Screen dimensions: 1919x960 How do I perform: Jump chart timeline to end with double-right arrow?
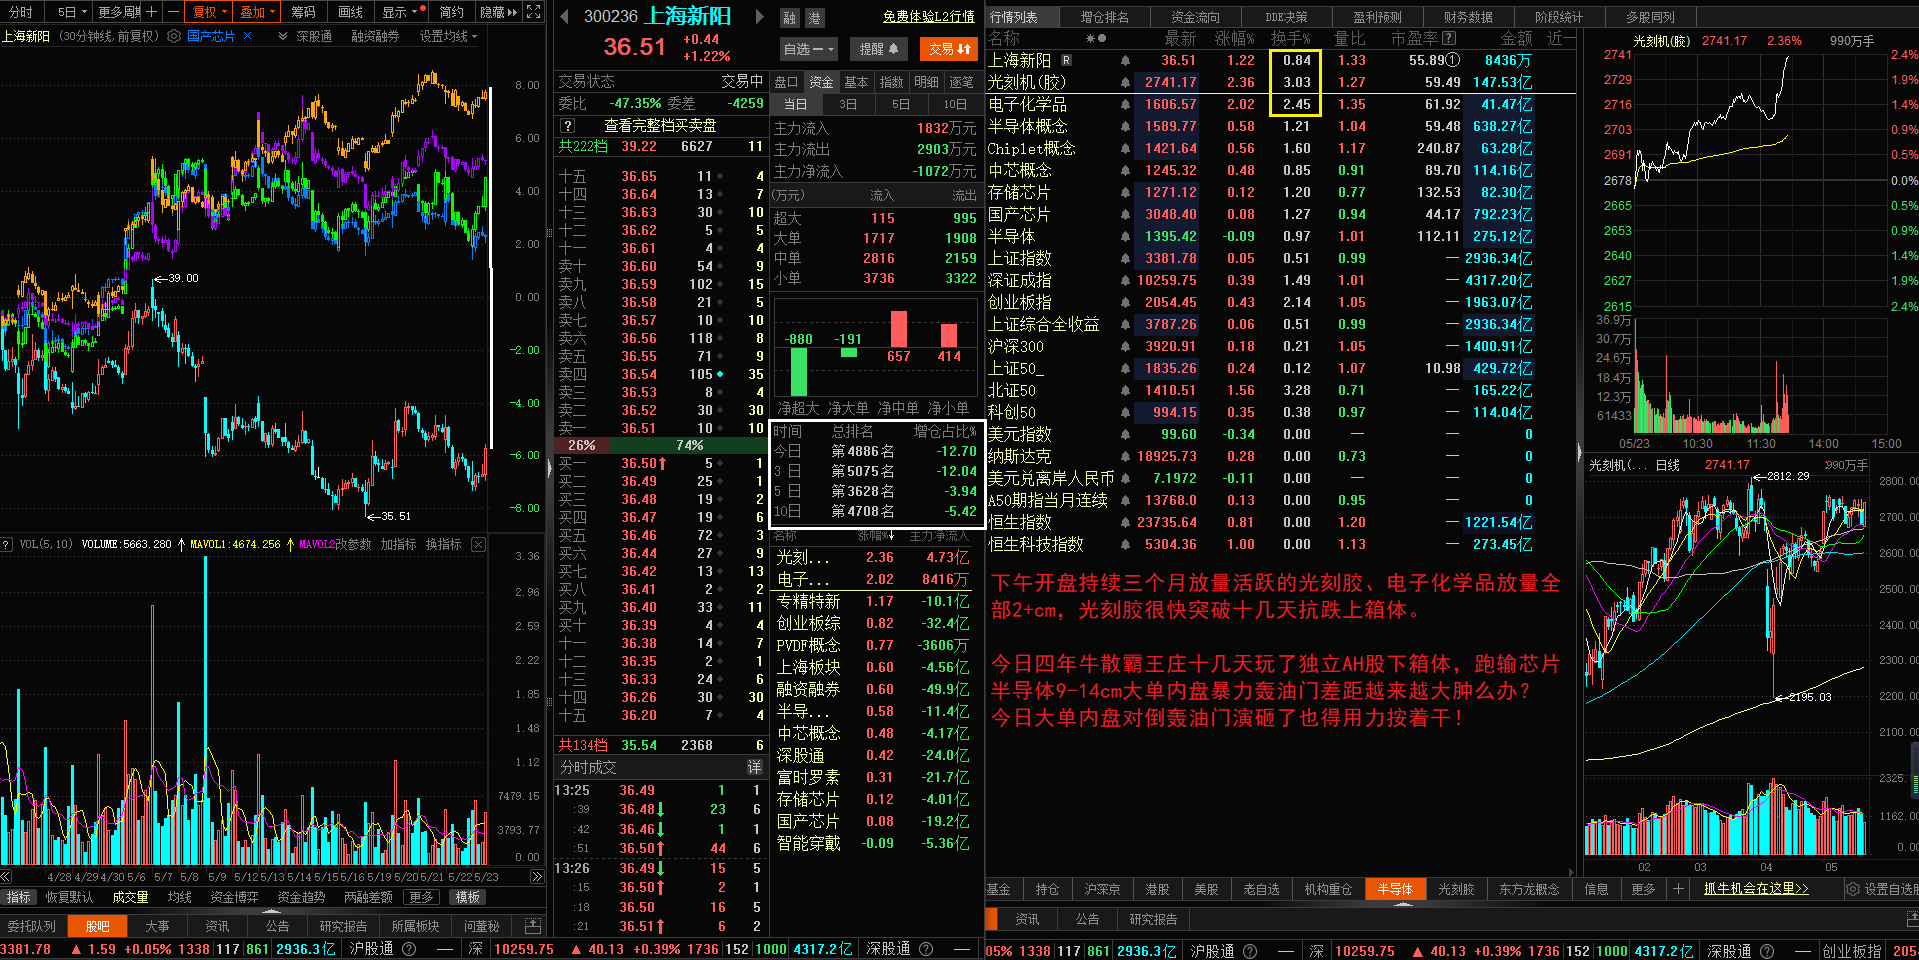[x=537, y=876]
